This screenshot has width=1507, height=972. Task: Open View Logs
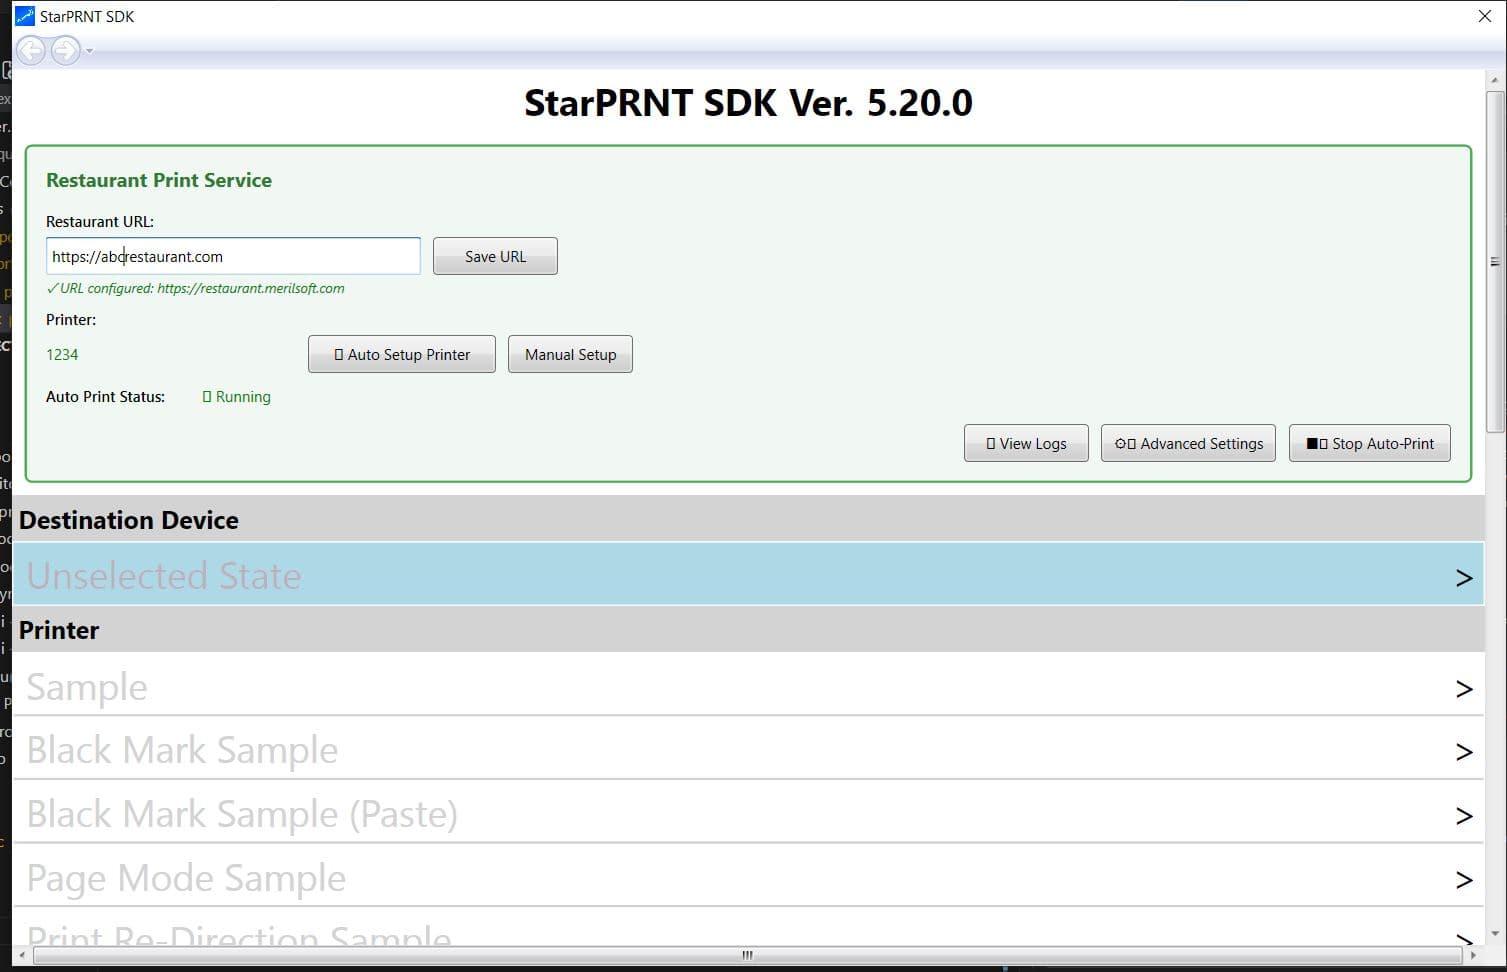coord(1026,443)
